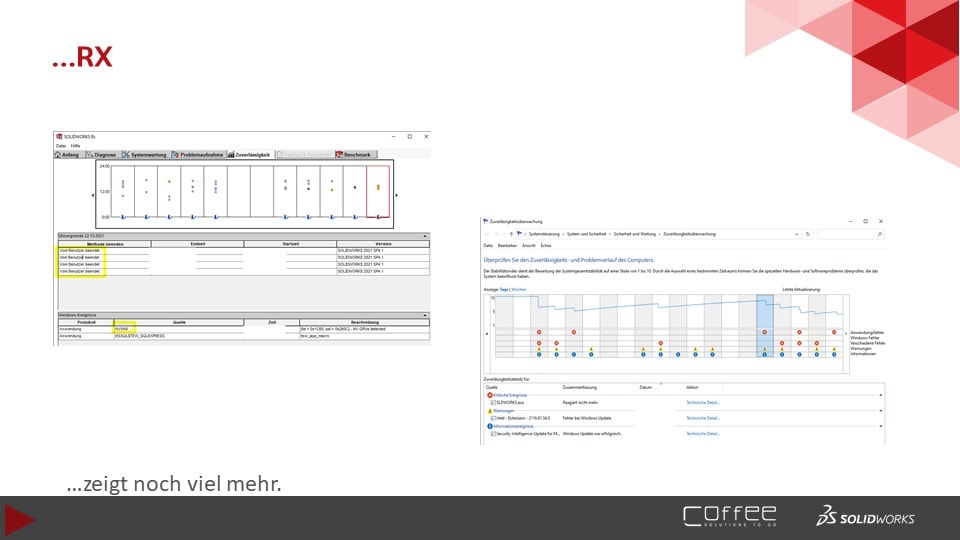Select the highlighted NVWMI source cell
Viewport: 960px width, 540px height.
pyautogui.click(x=125, y=329)
